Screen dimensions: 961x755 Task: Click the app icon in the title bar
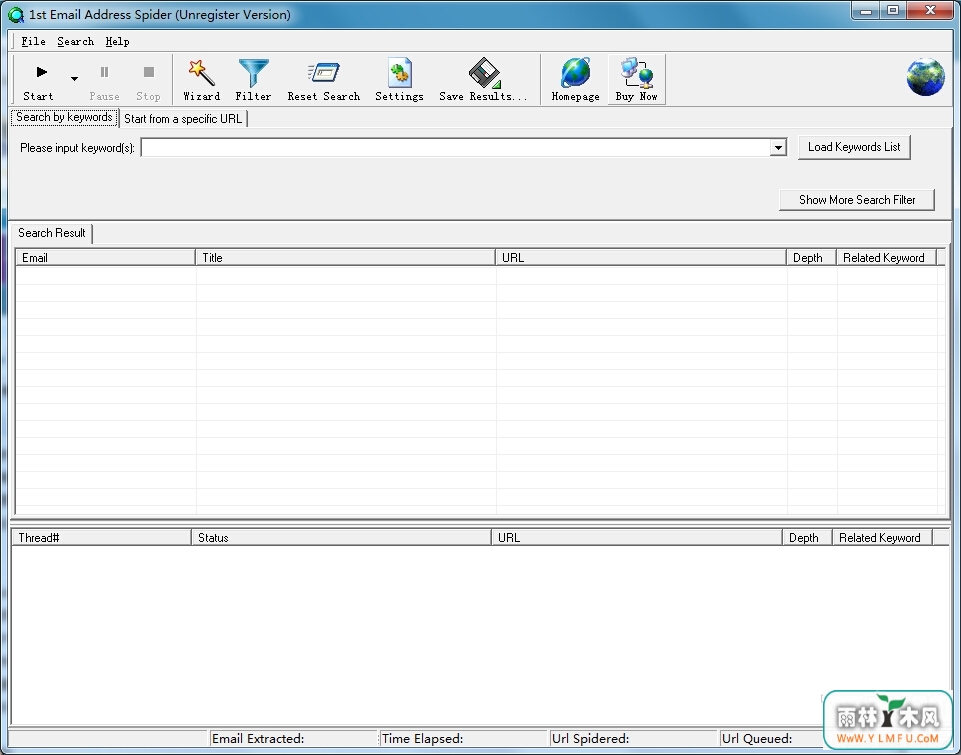[16, 14]
